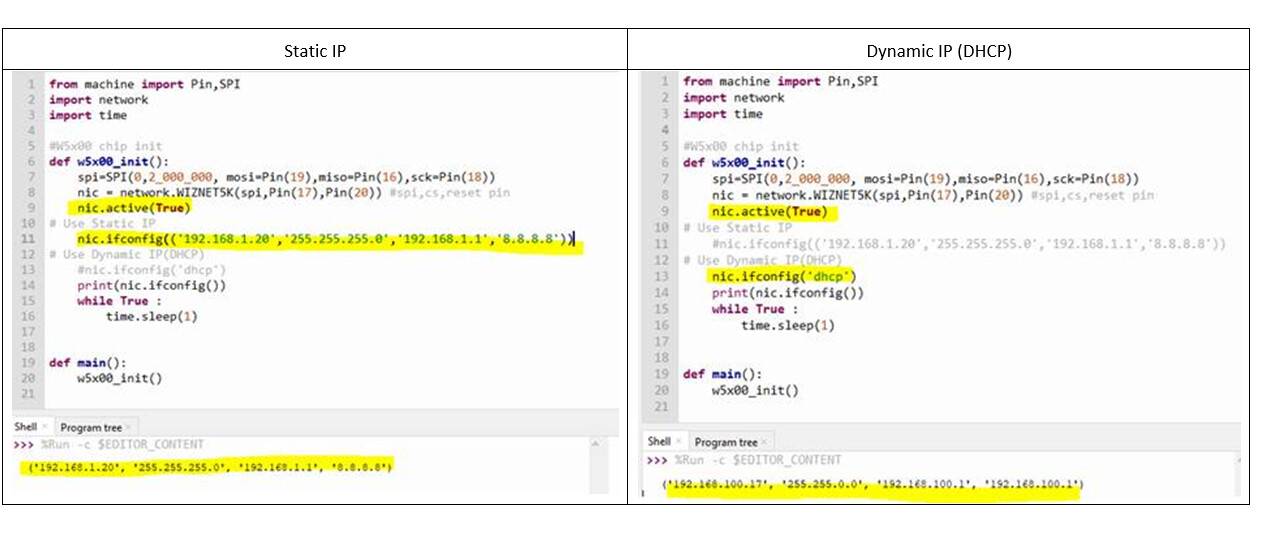Click the >>> prompt in Dynamic IP shell
1286x533 pixels.
(x=657, y=460)
